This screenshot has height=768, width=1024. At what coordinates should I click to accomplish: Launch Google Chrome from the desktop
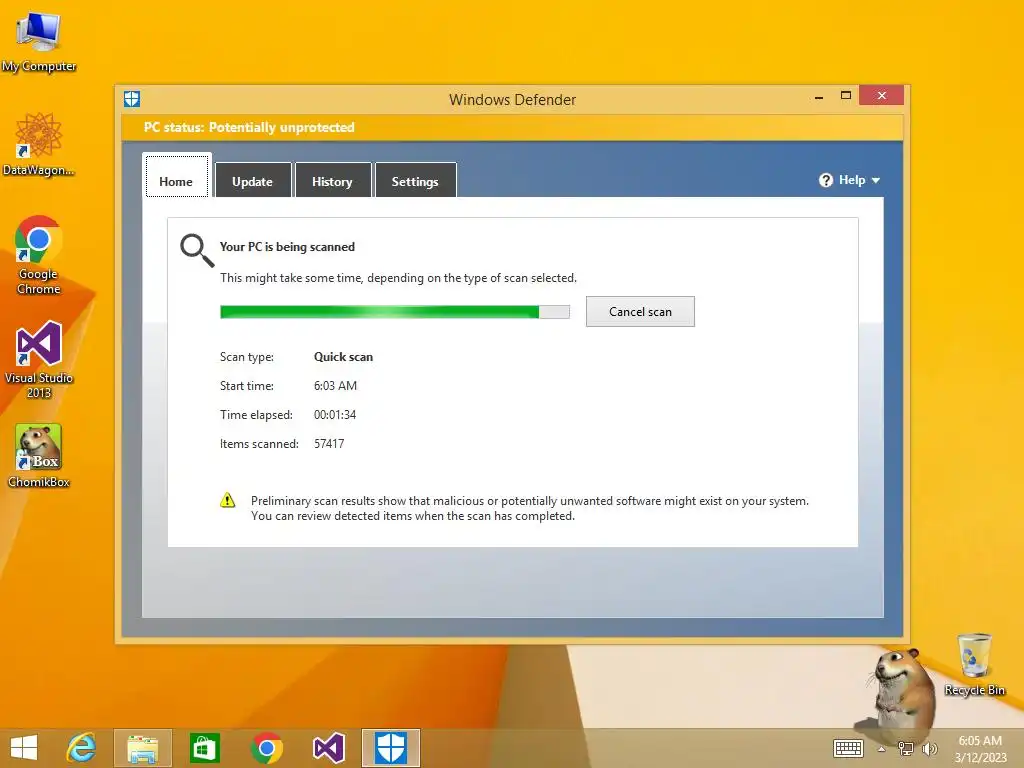39,255
